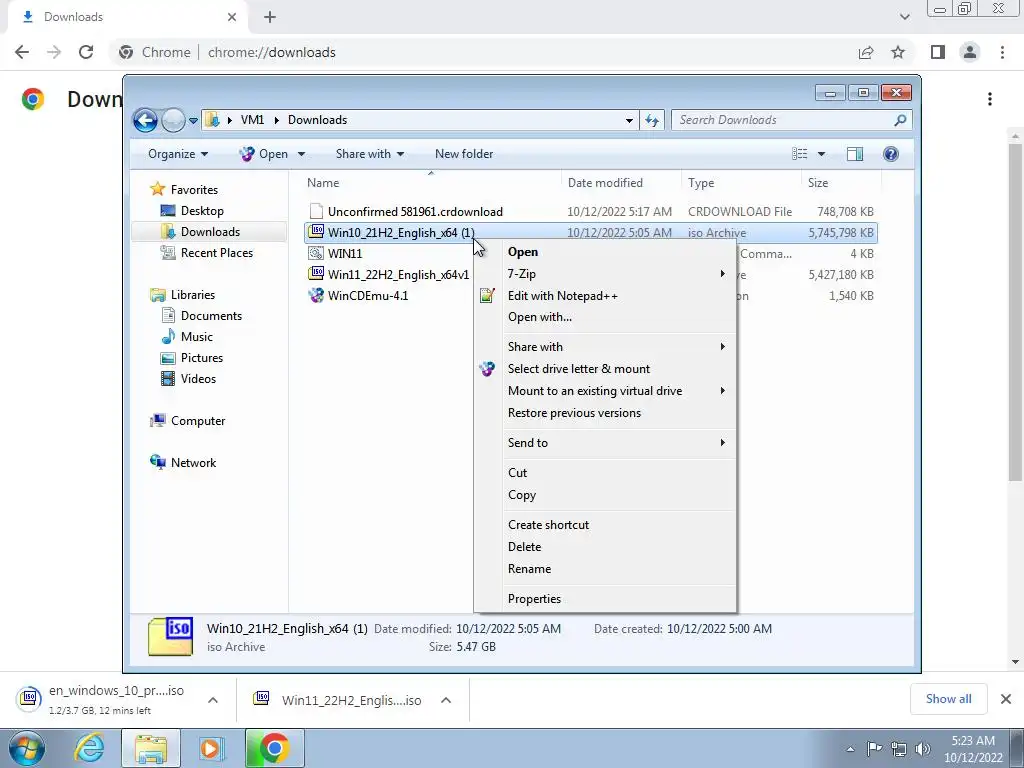The width and height of the screenshot is (1024, 768).
Task: Create a New folder
Action: (x=464, y=154)
